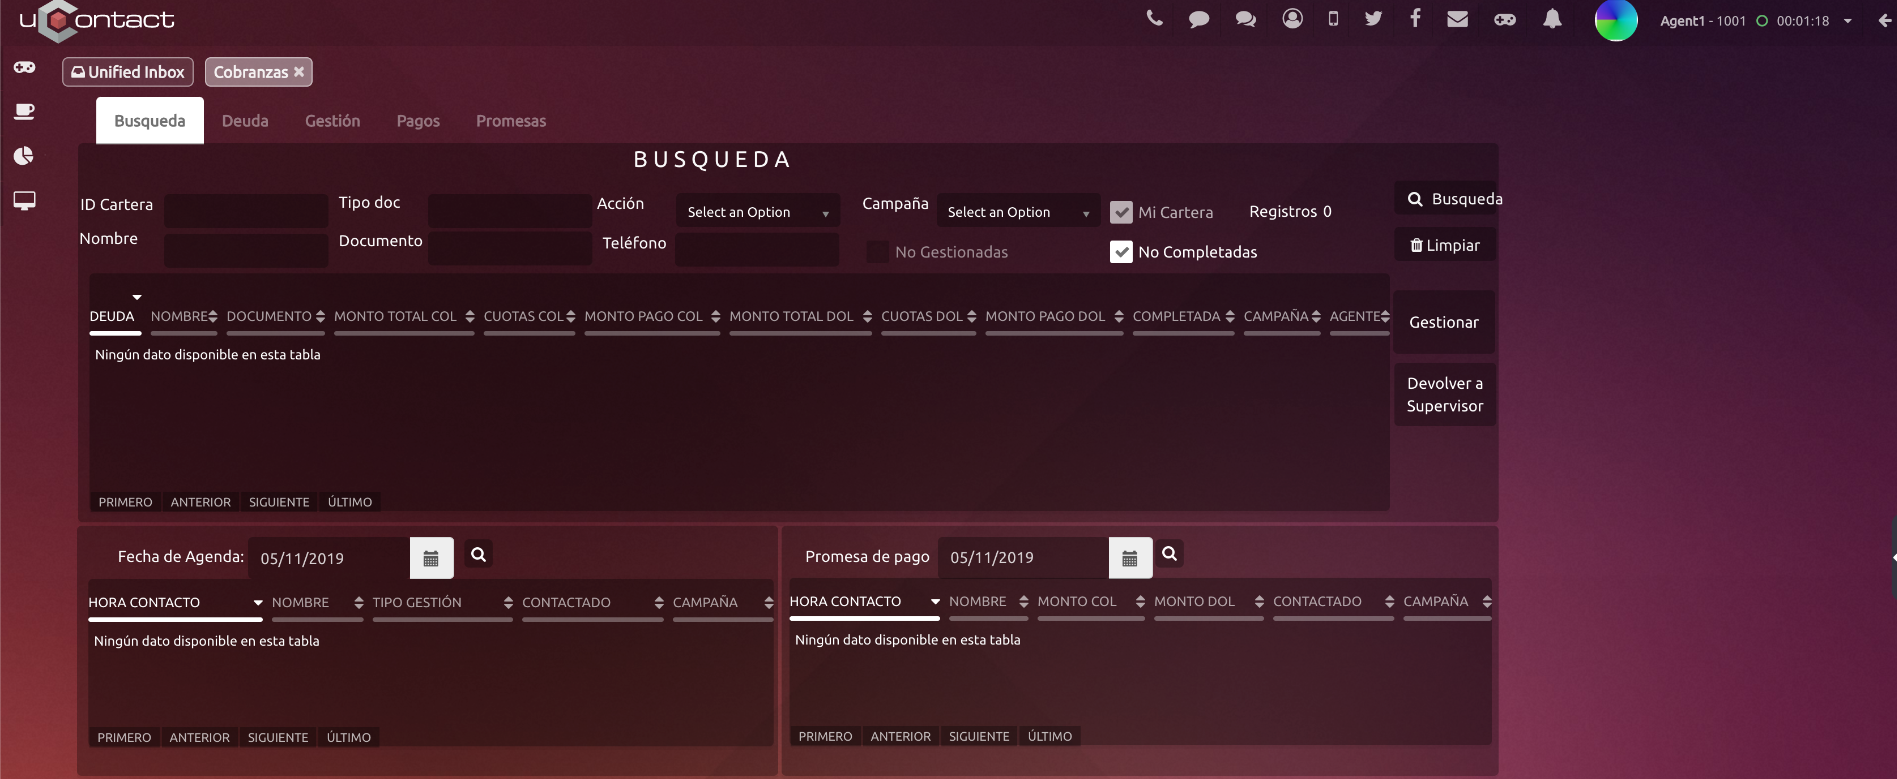The width and height of the screenshot is (1897, 779).
Task: Toggle the Mi Cartera checkbox
Action: coord(1121,212)
